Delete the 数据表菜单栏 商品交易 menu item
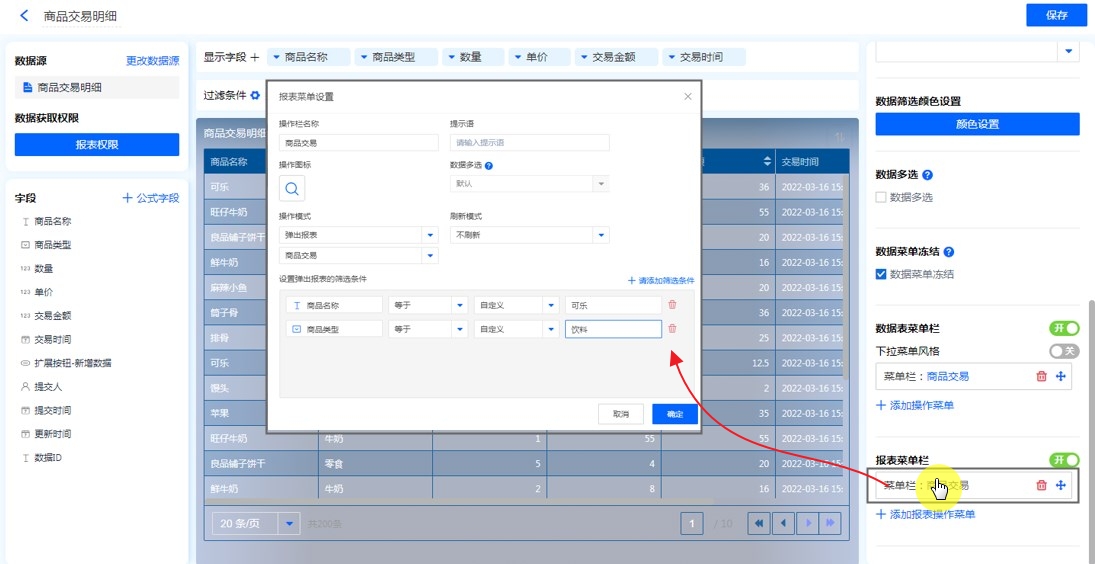Viewport: 1095px width, 564px height. (1041, 376)
